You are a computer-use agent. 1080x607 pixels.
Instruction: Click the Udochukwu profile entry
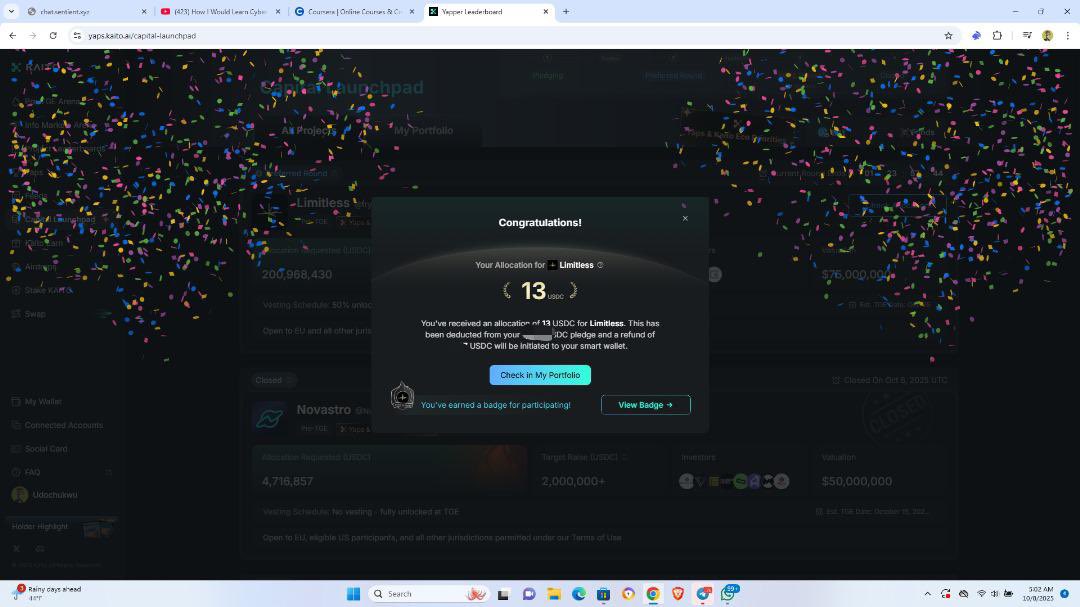[x=45, y=495]
